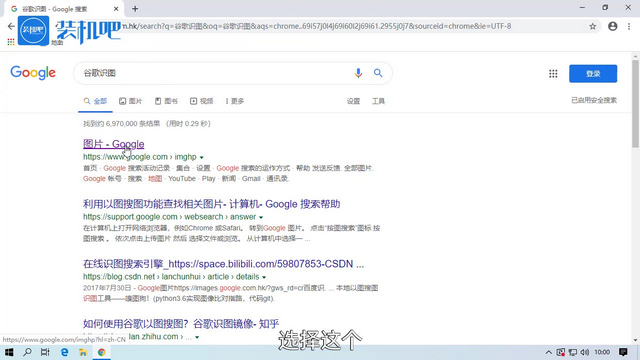Click the blue magnifier search button

(x=378, y=73)
